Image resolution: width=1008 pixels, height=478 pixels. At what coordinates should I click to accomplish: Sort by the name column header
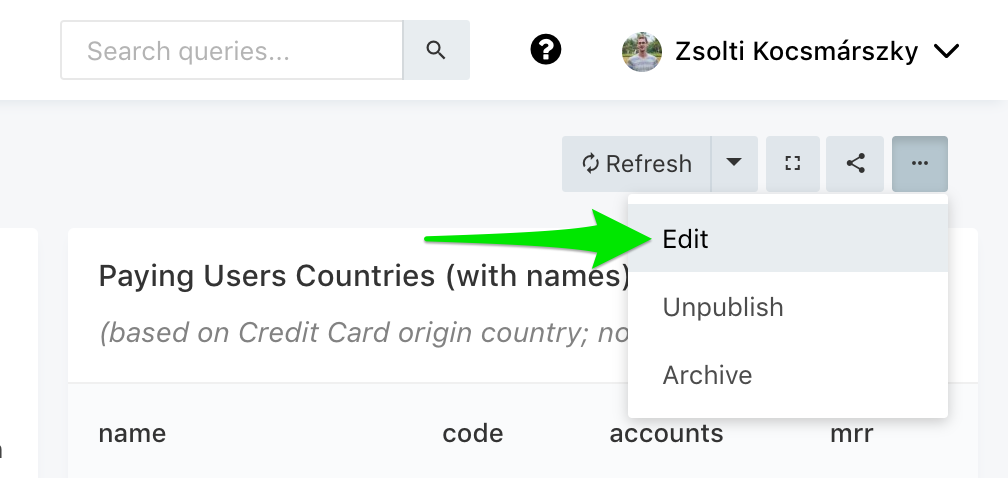(x=132, y=433)
